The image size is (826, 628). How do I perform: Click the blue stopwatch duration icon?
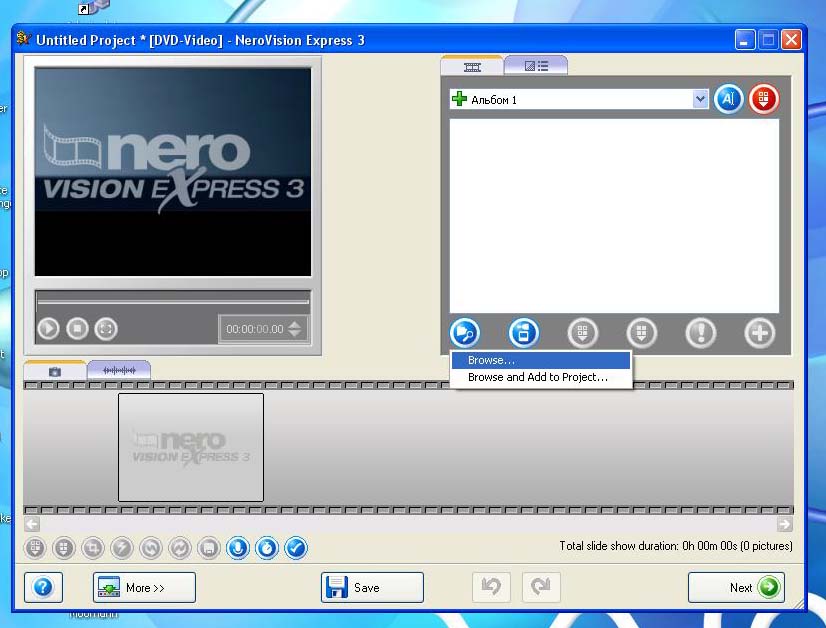267,548
